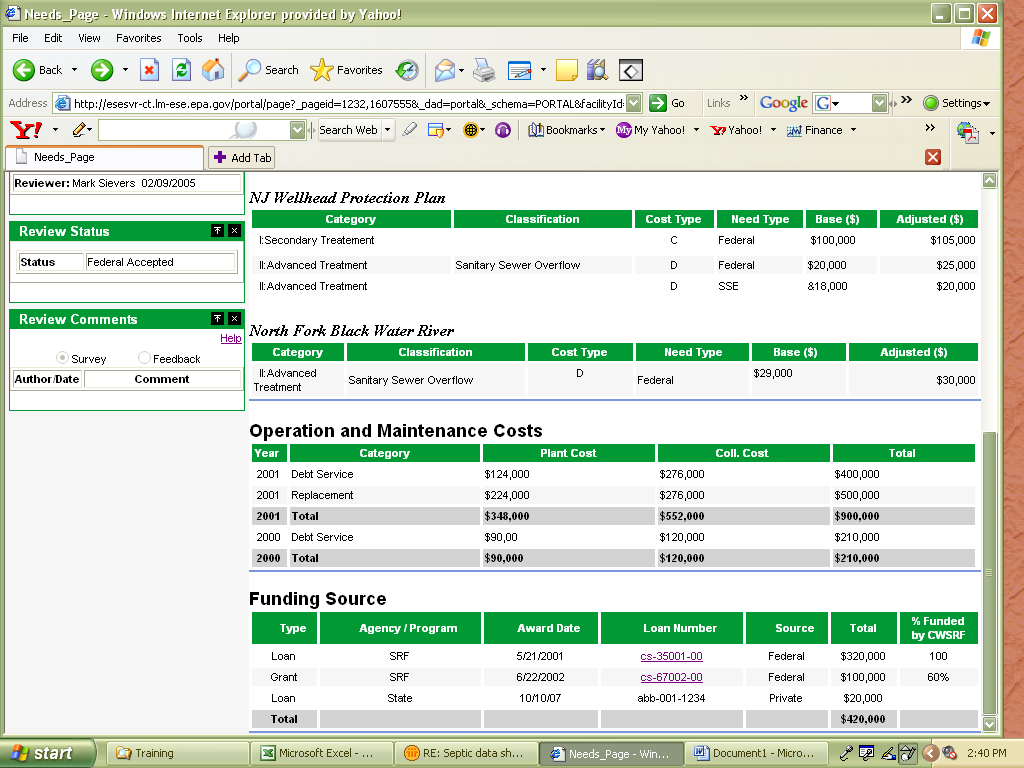Open the History clock icon
This screenshot has height=768, width=1024.
tap(407, 70)
